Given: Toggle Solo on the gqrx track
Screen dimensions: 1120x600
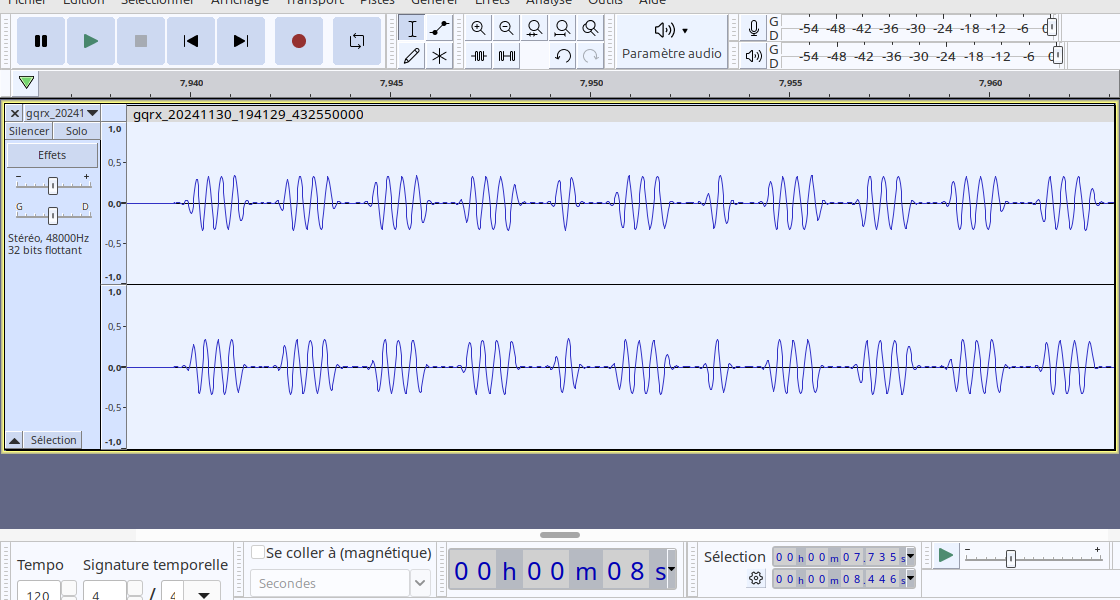Looking at the screenshot, I should pos(76,131).
